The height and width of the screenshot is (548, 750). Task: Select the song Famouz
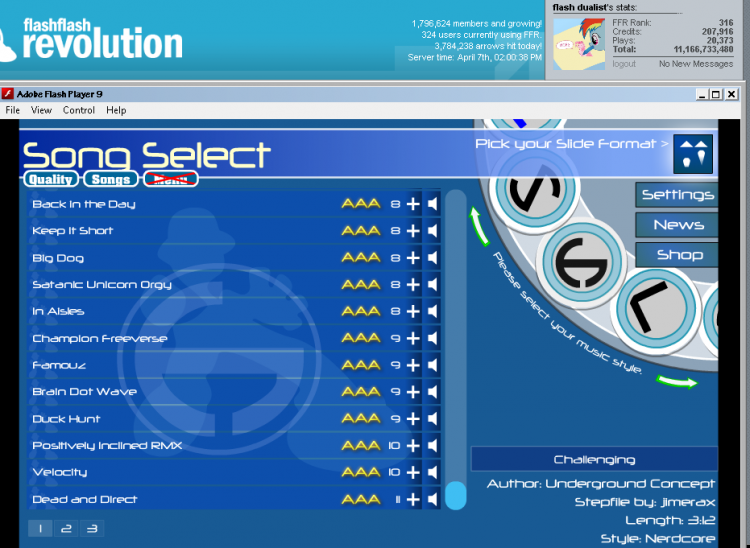[59, 365]
